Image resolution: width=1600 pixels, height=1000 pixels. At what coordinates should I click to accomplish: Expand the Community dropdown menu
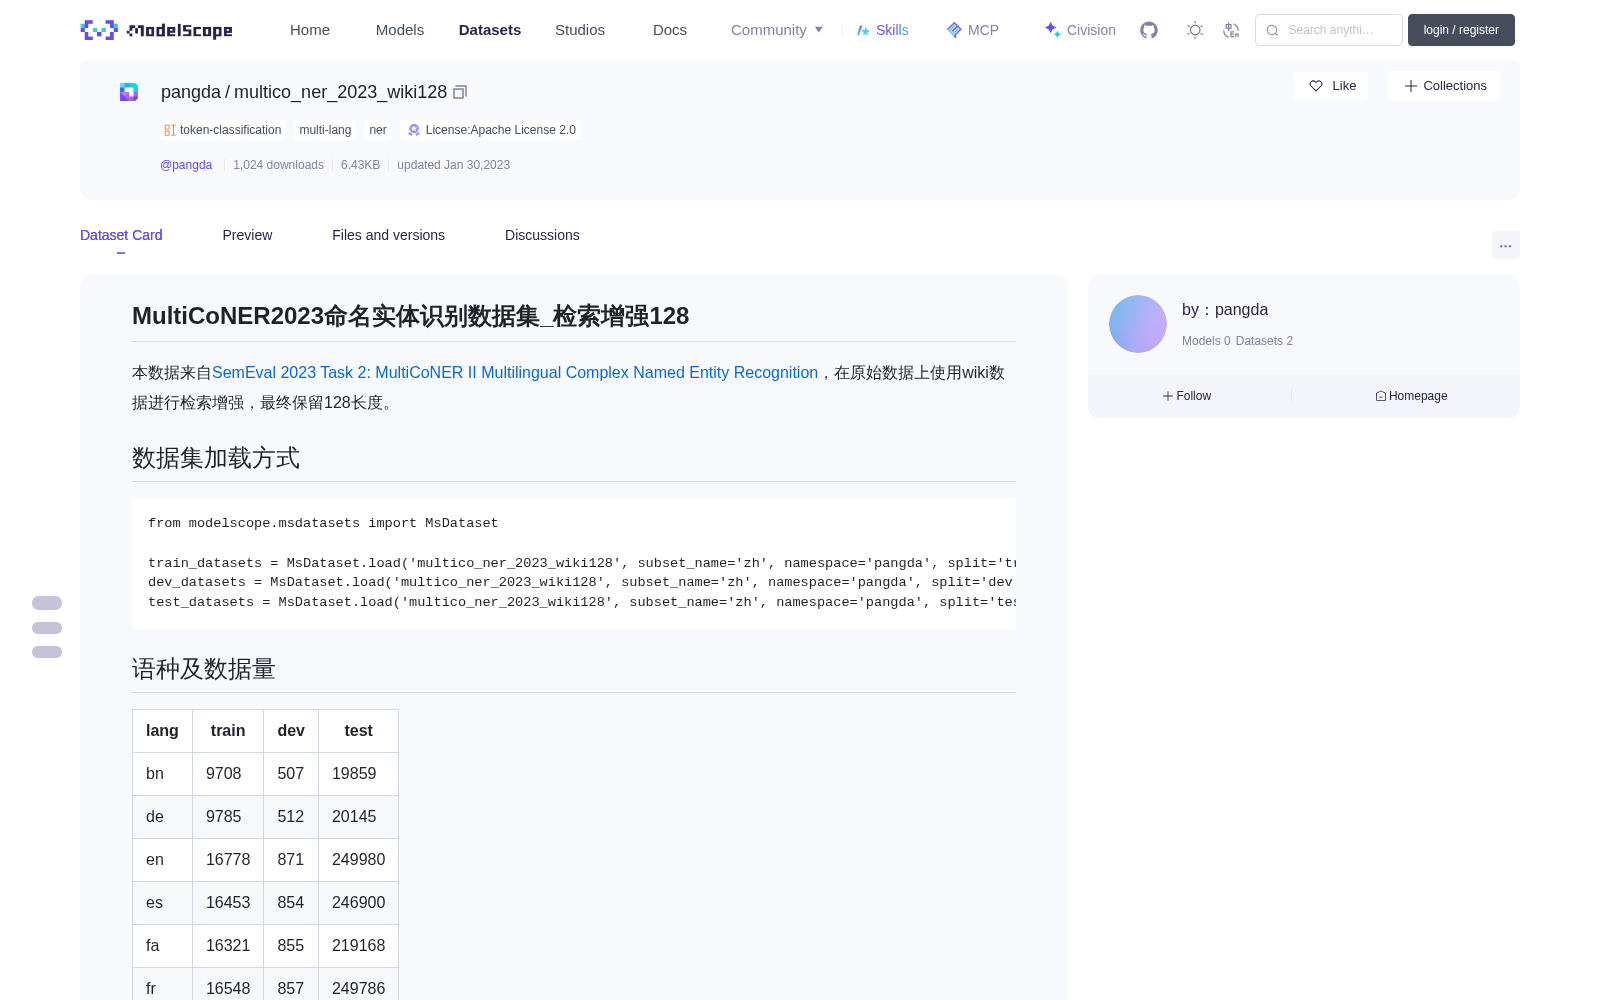777,30
